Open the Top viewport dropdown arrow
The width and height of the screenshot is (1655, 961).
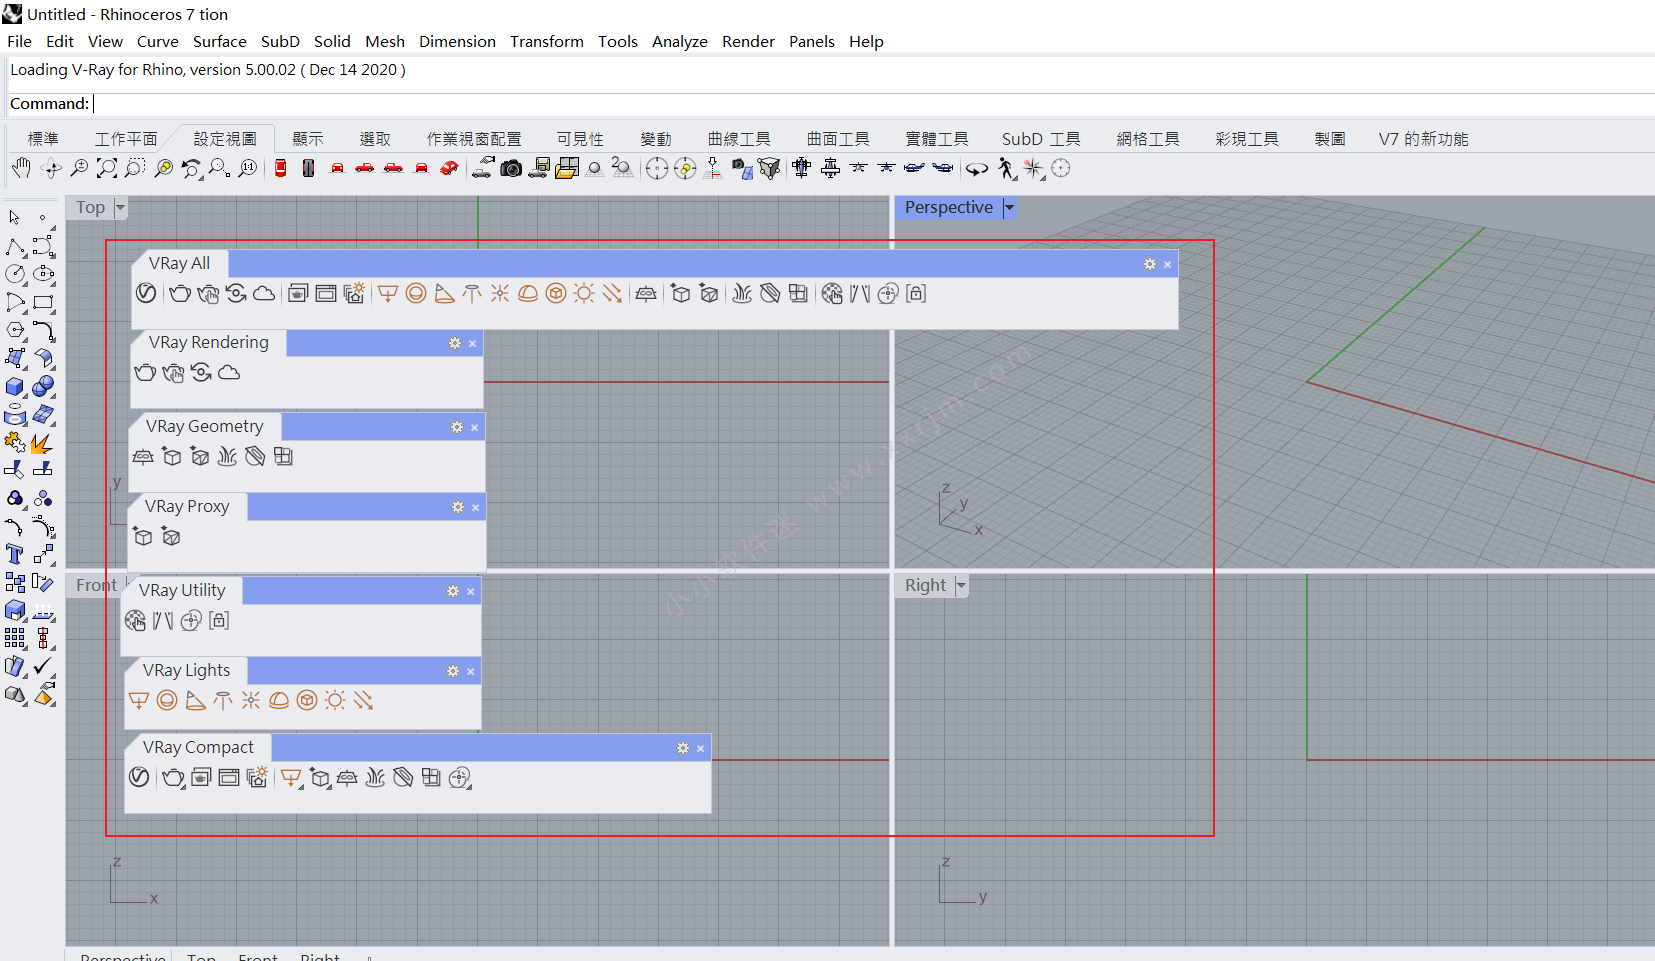click(120, 208)
